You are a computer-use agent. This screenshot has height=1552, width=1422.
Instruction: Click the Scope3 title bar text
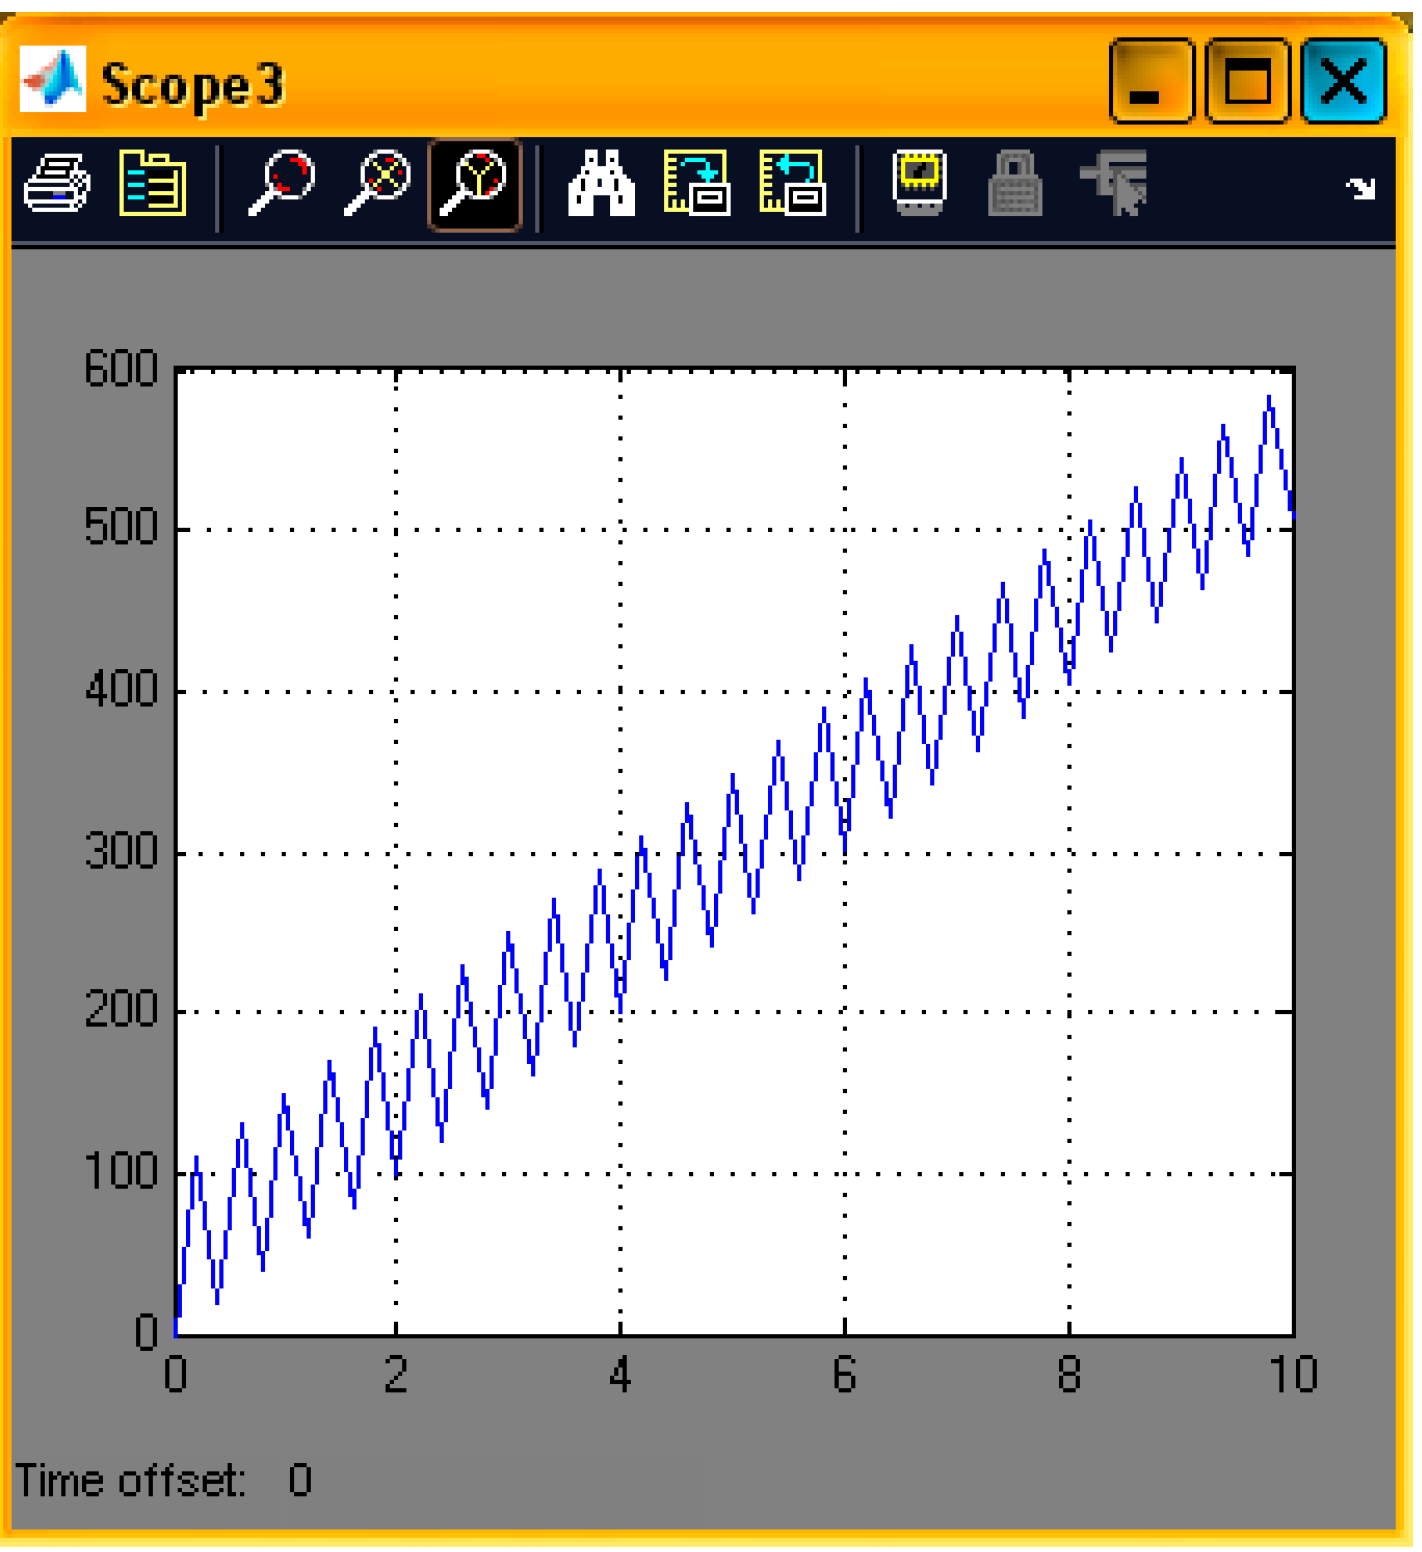193,86
